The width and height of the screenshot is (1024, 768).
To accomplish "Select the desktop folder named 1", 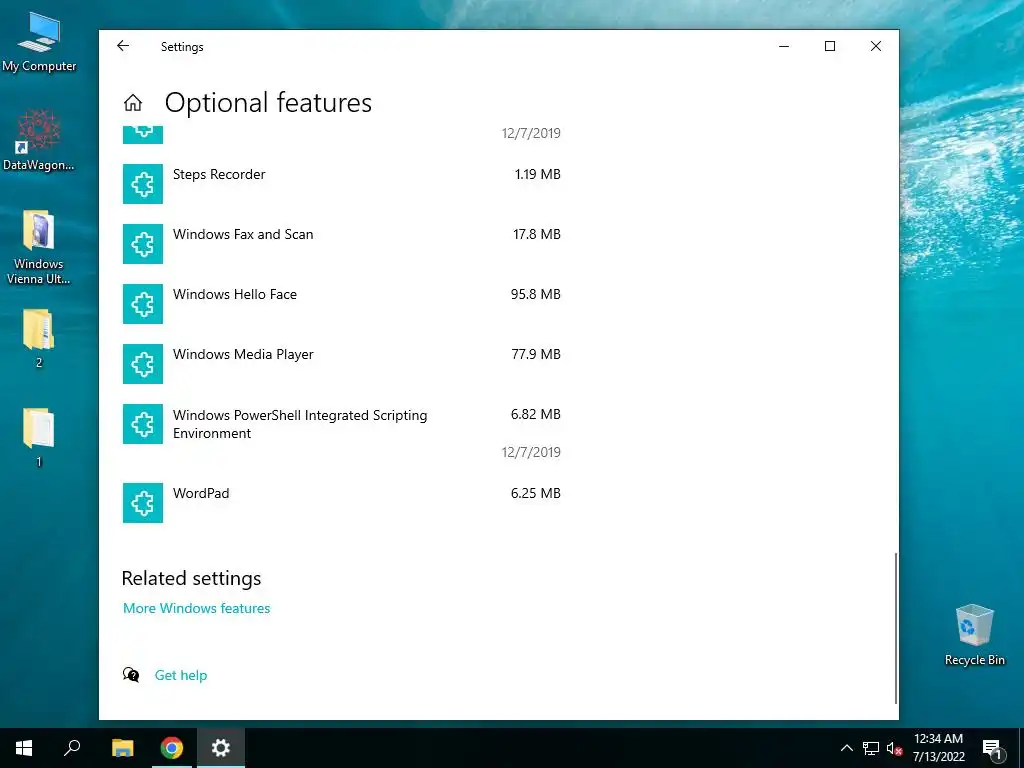I will [x=39, y=438].
